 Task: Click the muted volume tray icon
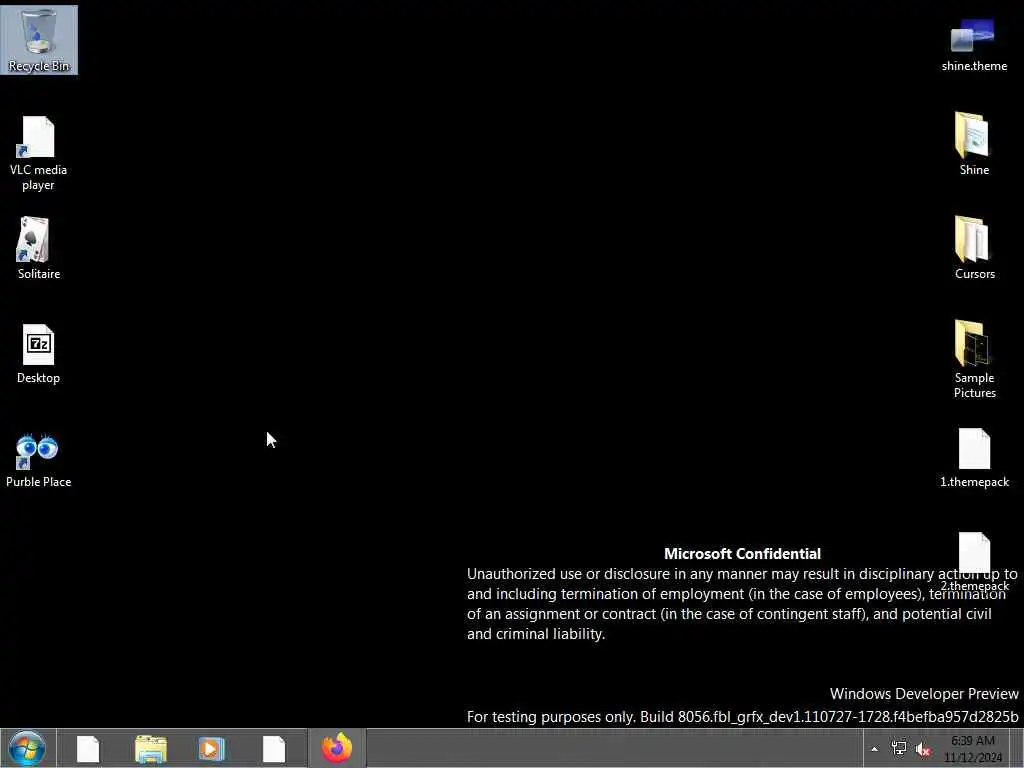pos(923,749)
